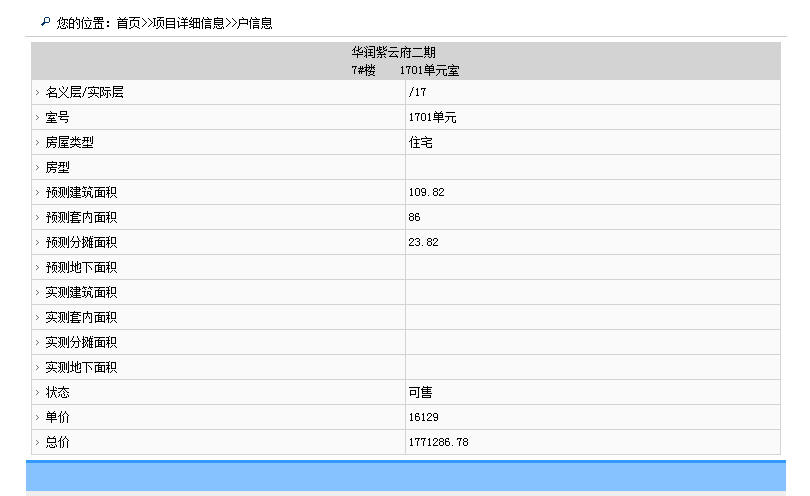This screenshot has height=496, width=810.
Task: Click the arrow bullet beside 状态
Action: pyautogui.click(x=37, y=393)
